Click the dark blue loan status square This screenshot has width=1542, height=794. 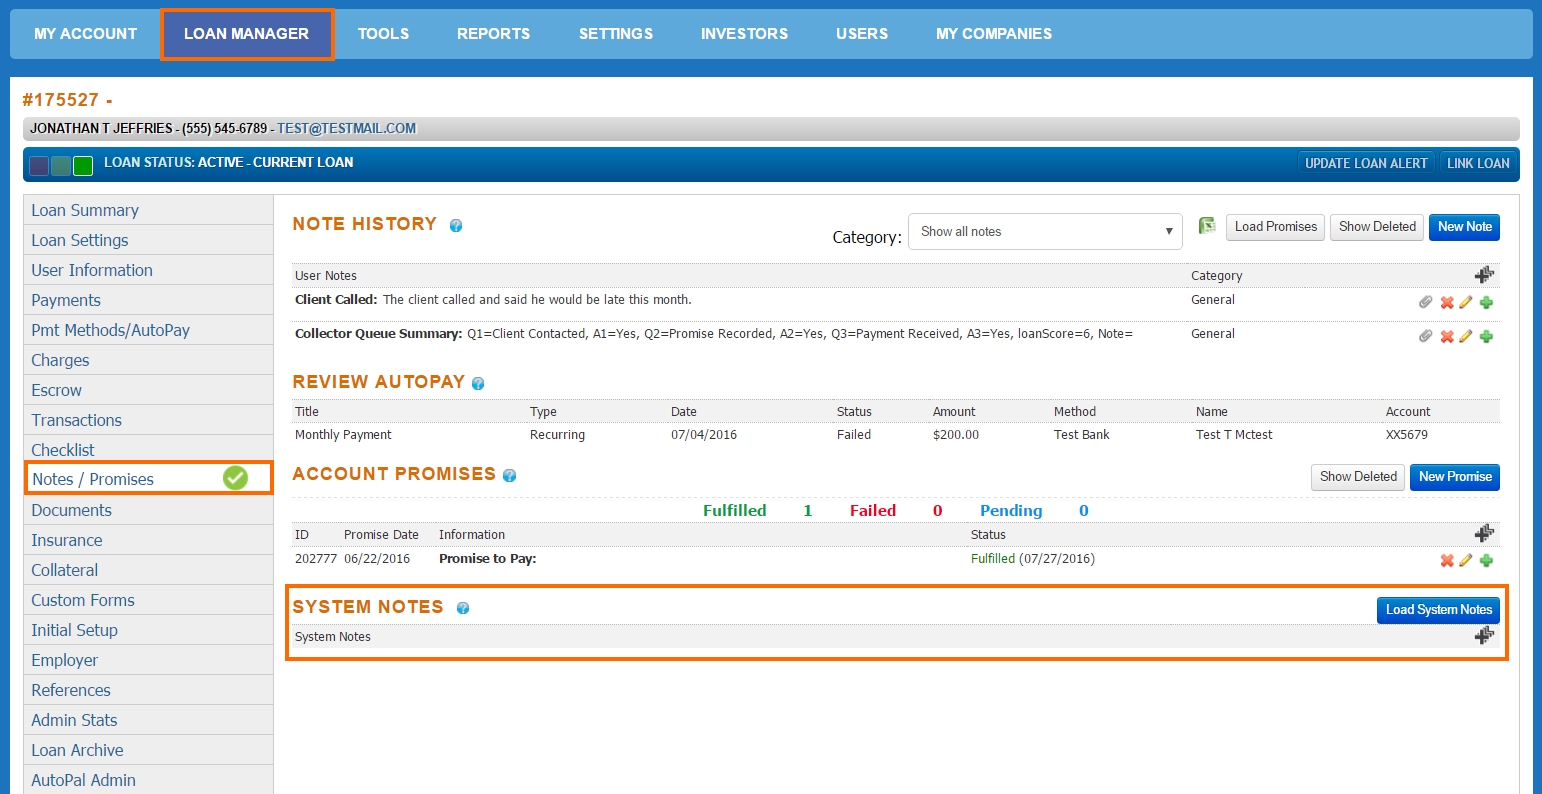point(39,166)
